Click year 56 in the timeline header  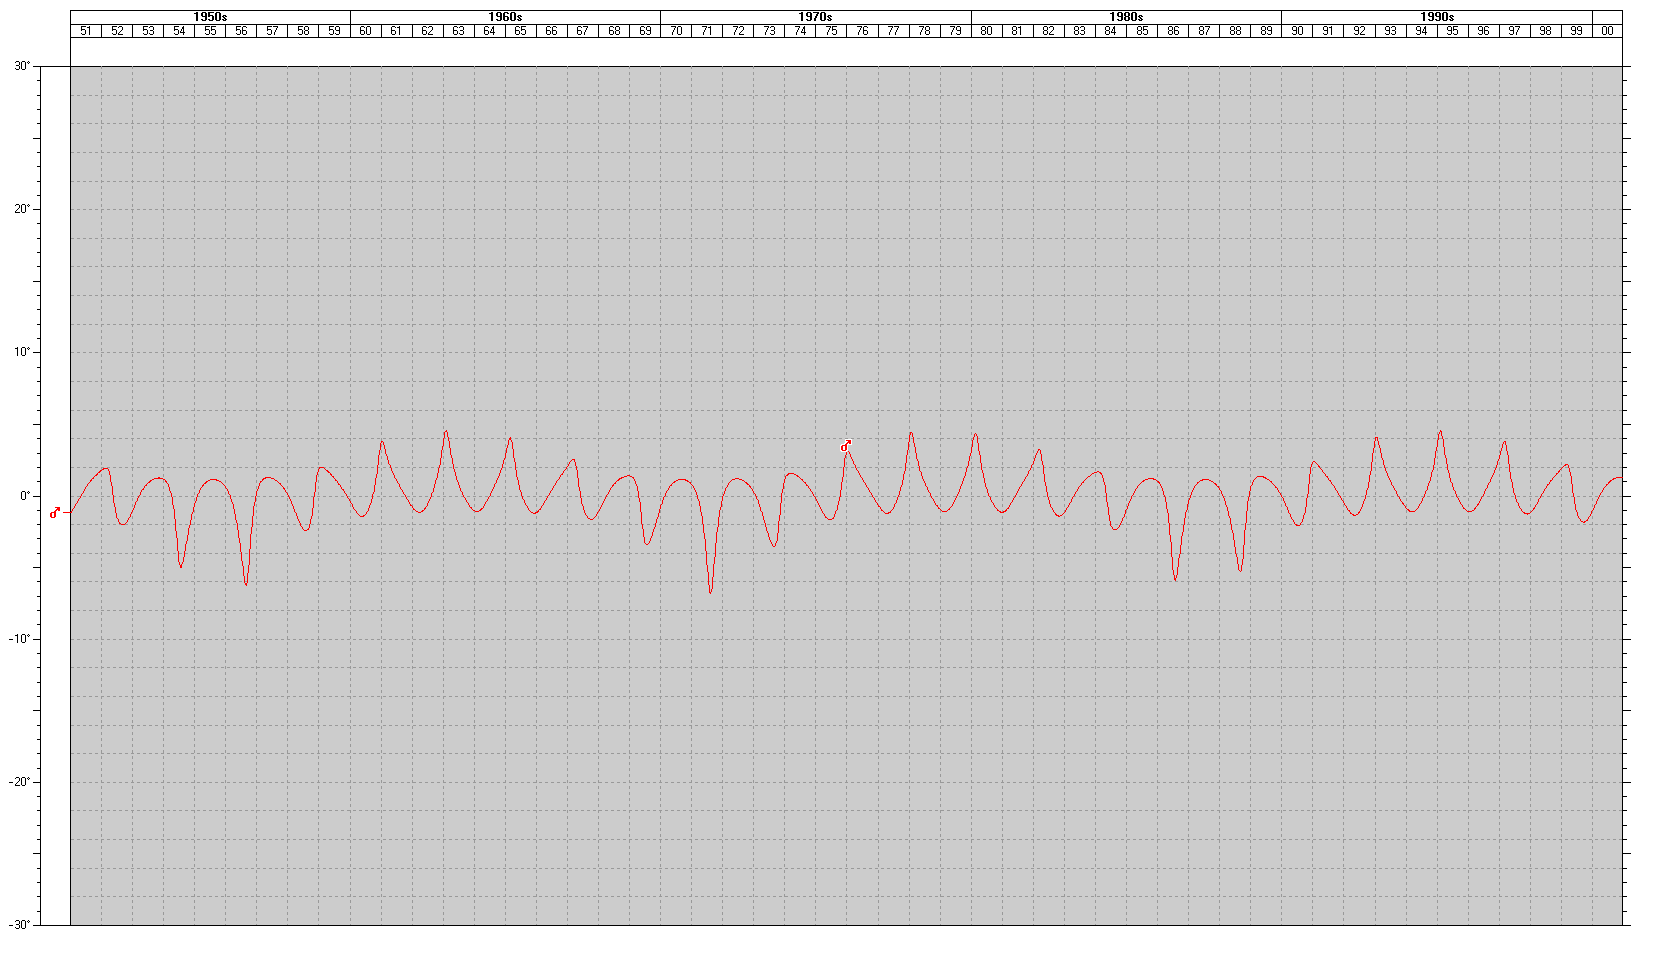click(241, 31)
